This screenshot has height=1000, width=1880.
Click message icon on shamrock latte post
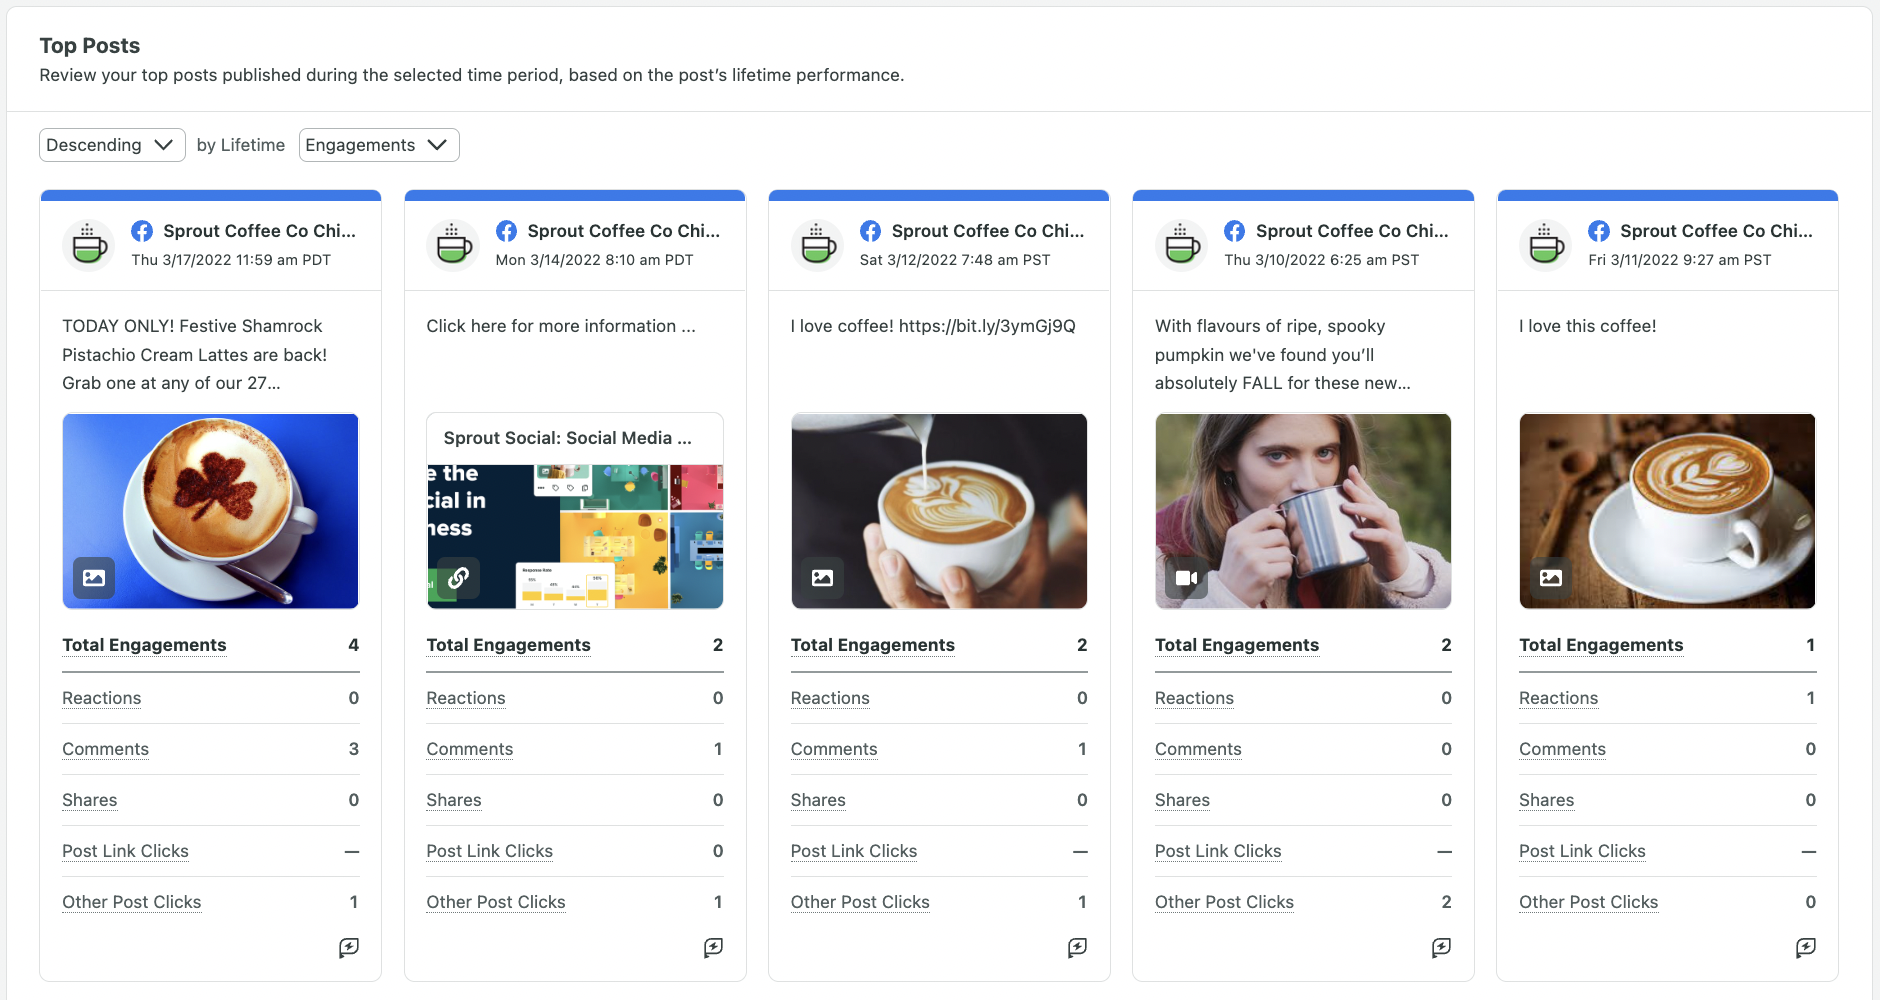[x=349, y=947]
